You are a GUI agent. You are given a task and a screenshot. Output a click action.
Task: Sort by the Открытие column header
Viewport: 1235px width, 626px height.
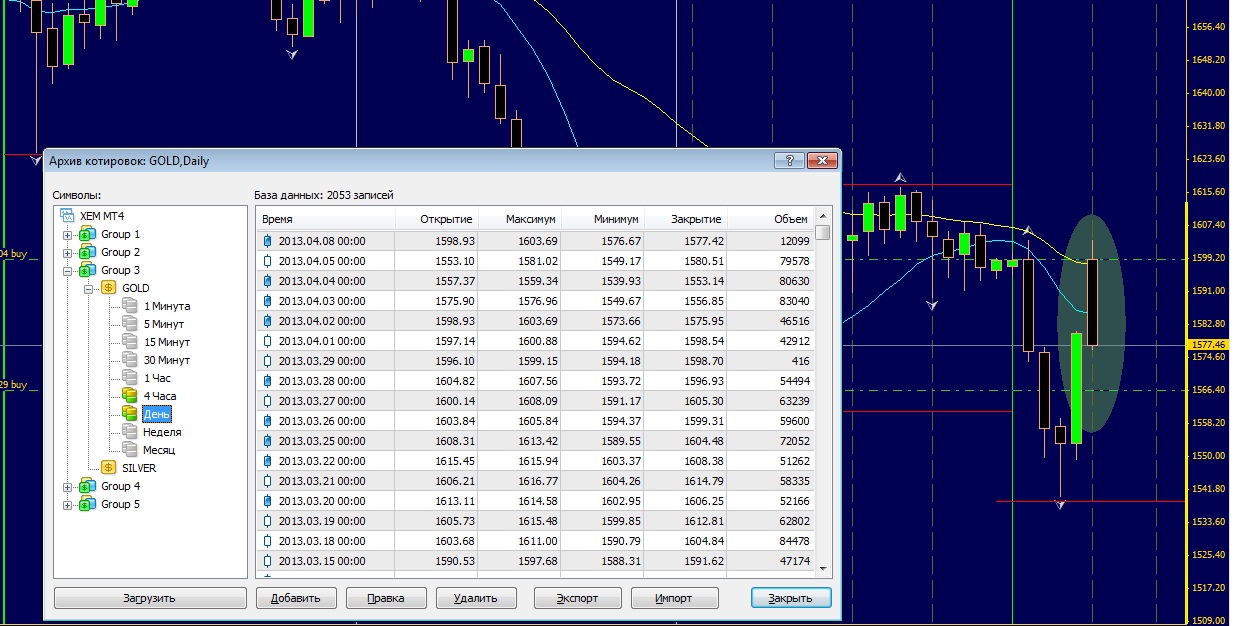(437, 219)
